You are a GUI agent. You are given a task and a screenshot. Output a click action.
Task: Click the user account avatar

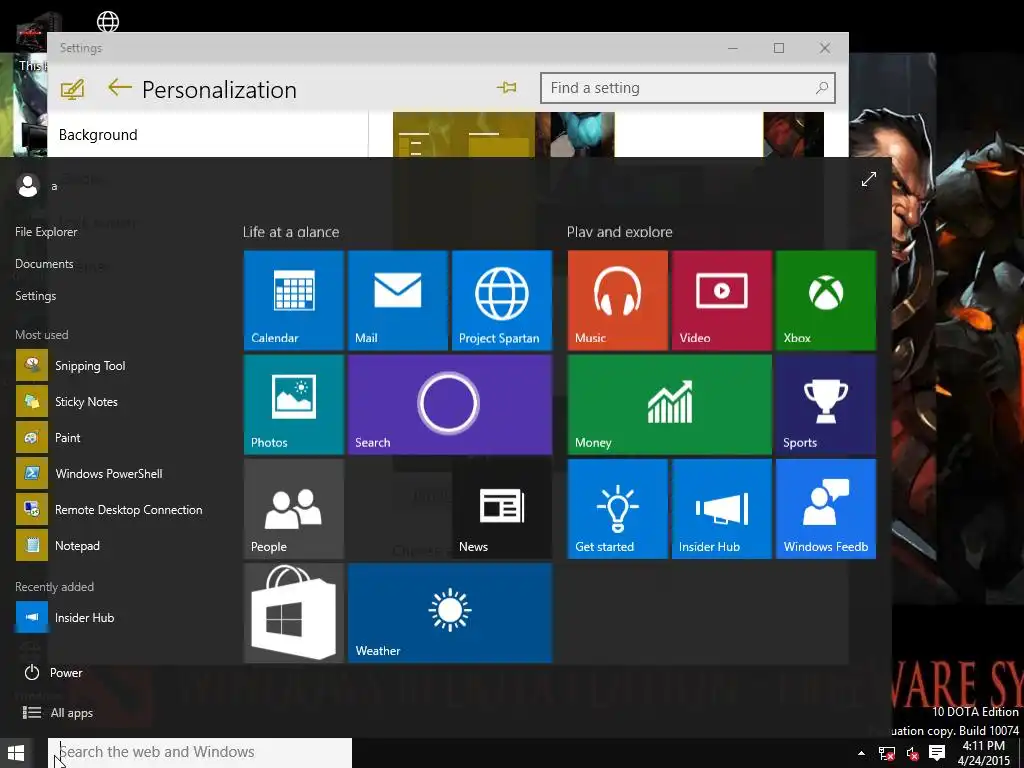pyautogui.click(x=28, y=185)
